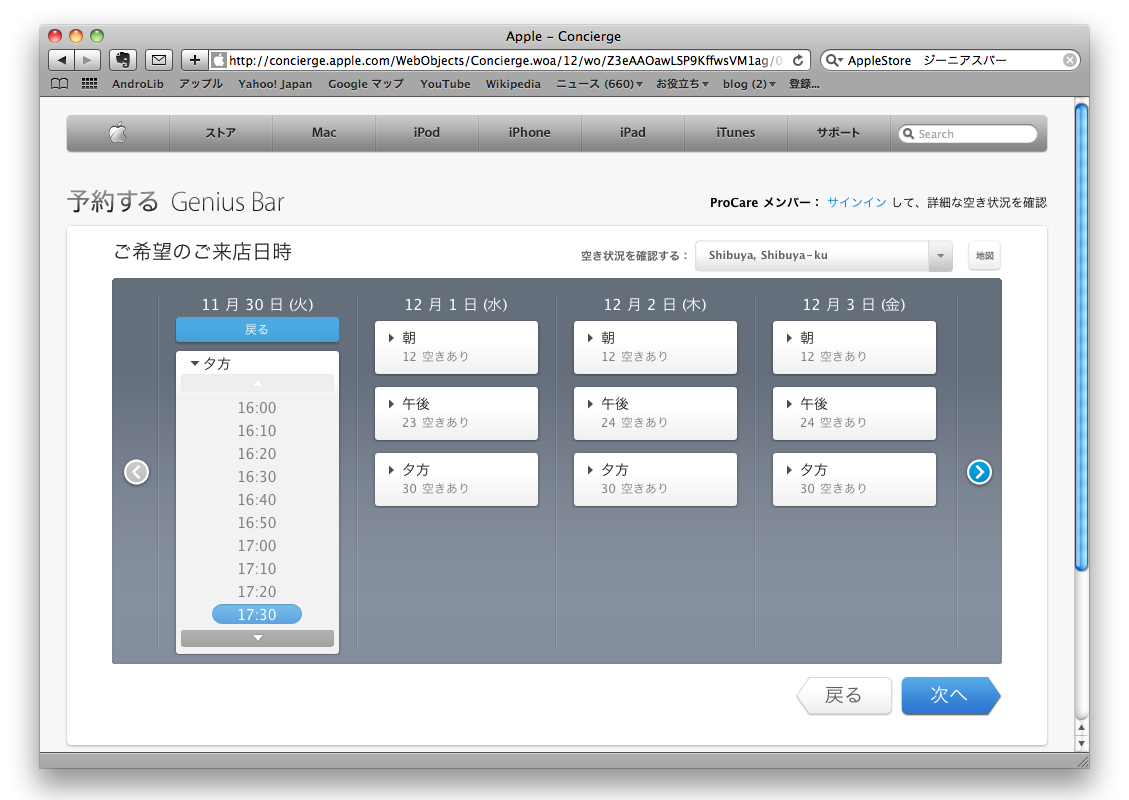This screenshot has height=800, width=1129.
Task: Expand 夕方 for 12月3日
Action: tap(855, 480)
